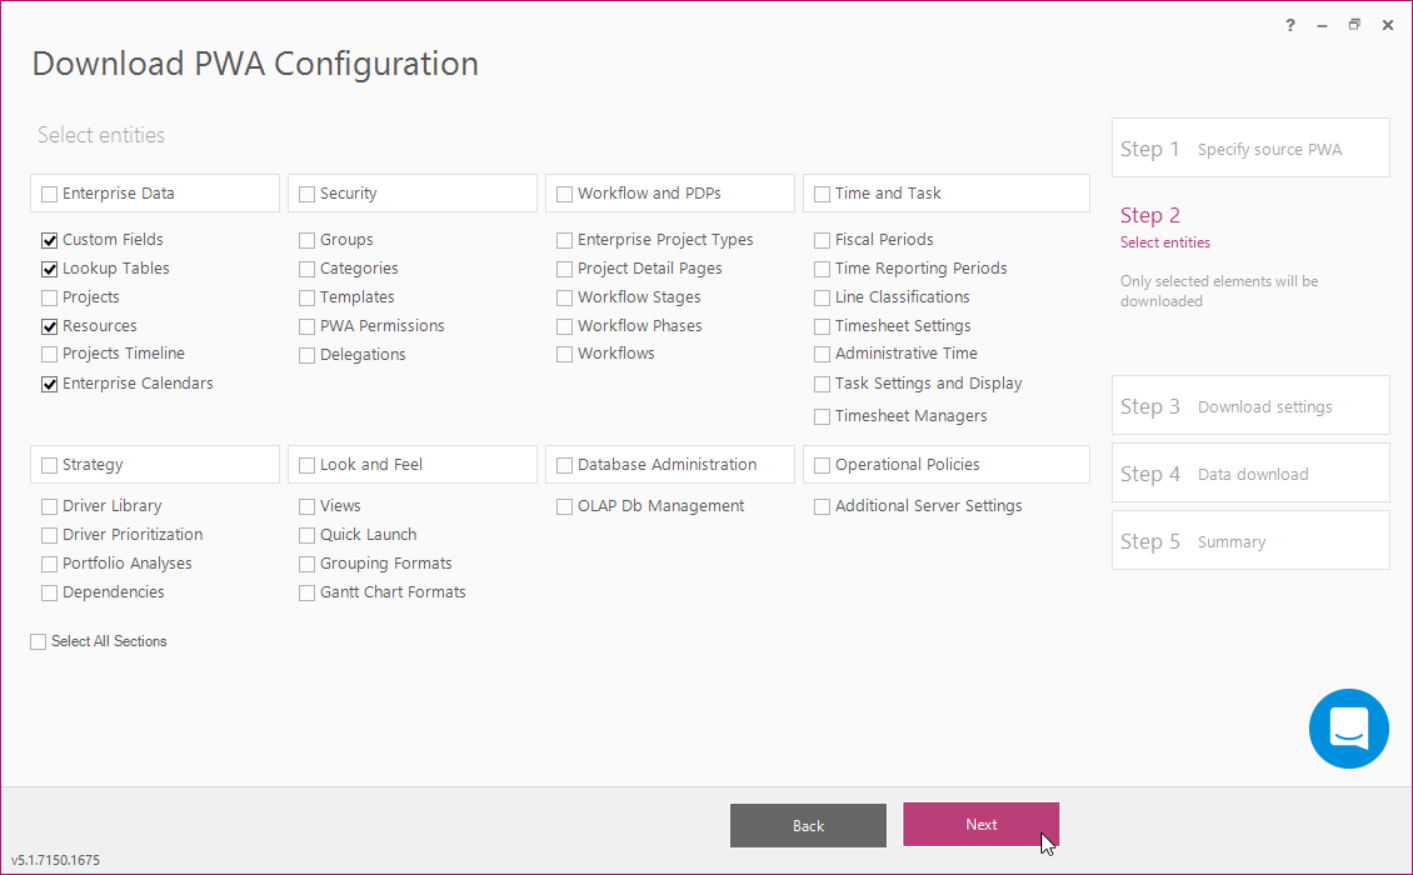Tick the PWA Permissions checkbox
1413x875 pixels.
pos(307,326)
